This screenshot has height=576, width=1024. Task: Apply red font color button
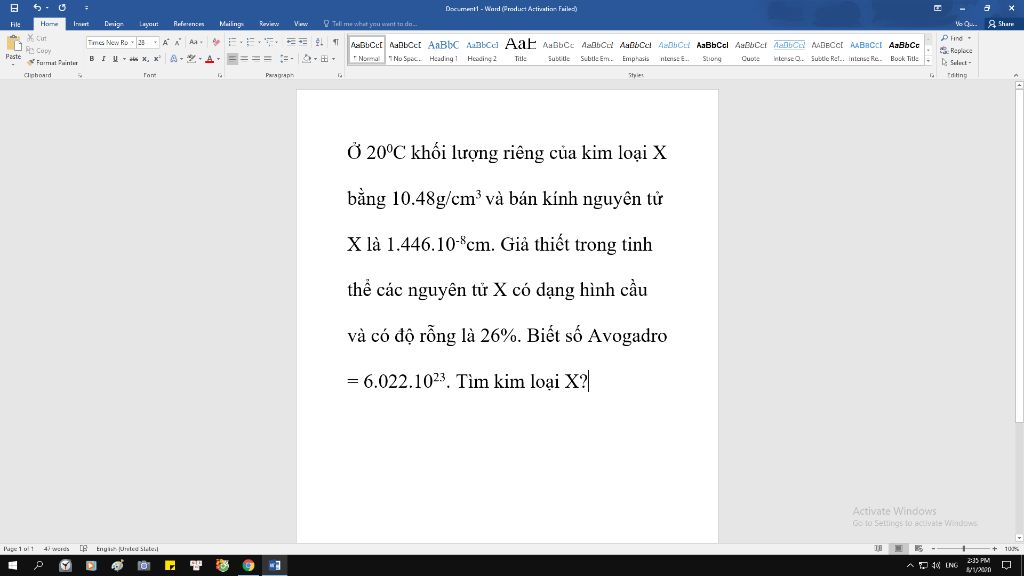coord(210,59)
